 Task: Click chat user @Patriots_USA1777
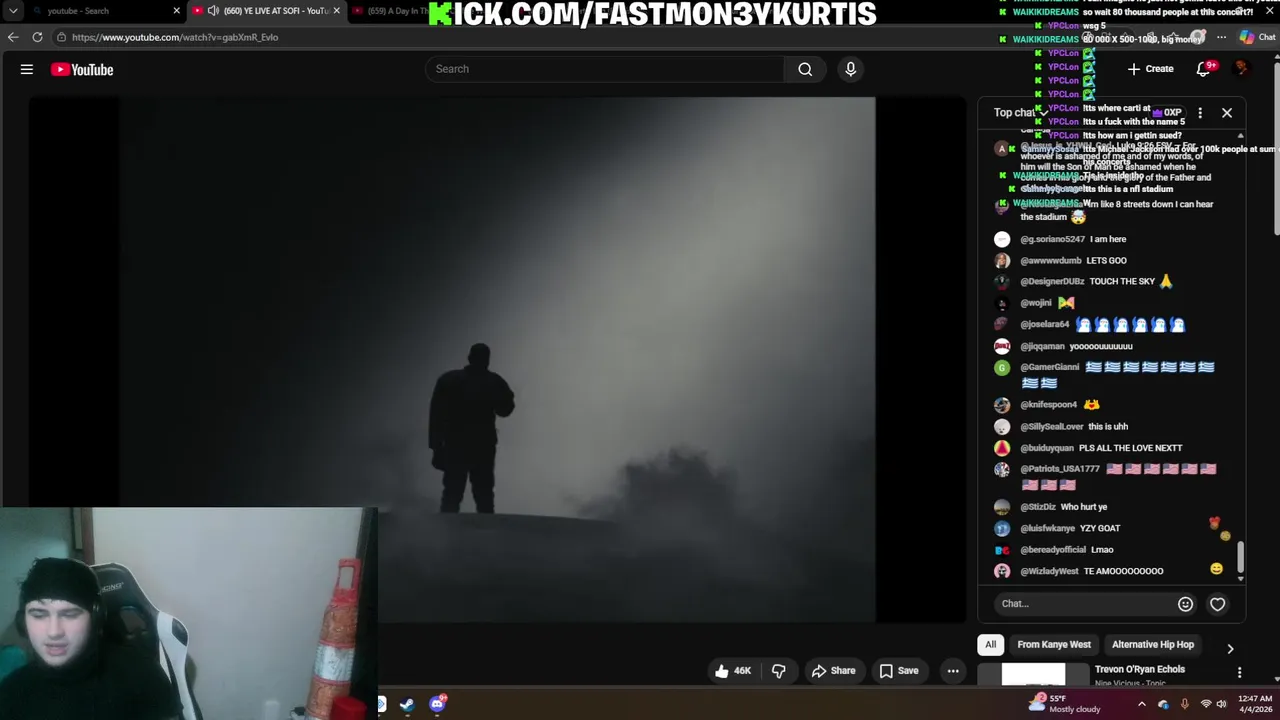1059,469
